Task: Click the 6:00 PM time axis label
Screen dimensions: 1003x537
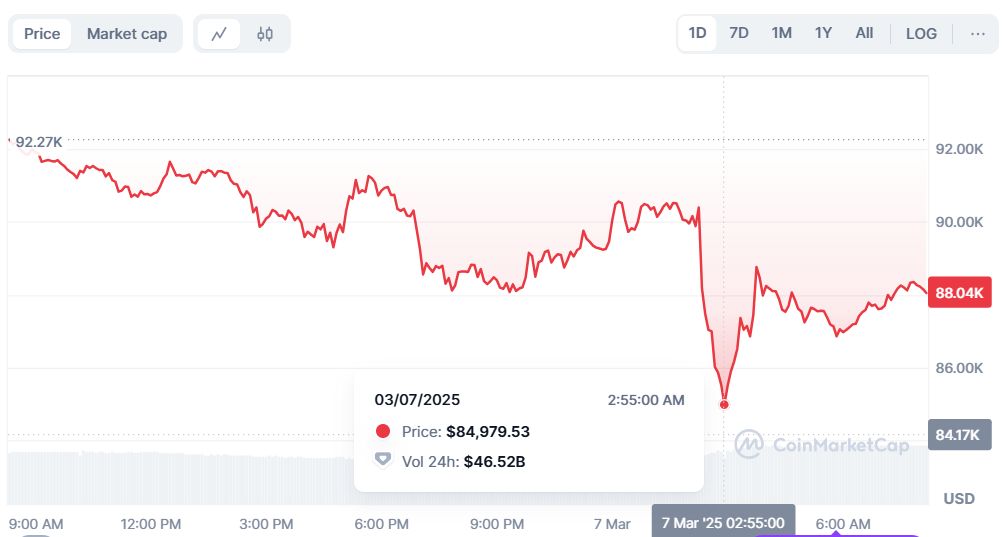Action: point(382,524)
